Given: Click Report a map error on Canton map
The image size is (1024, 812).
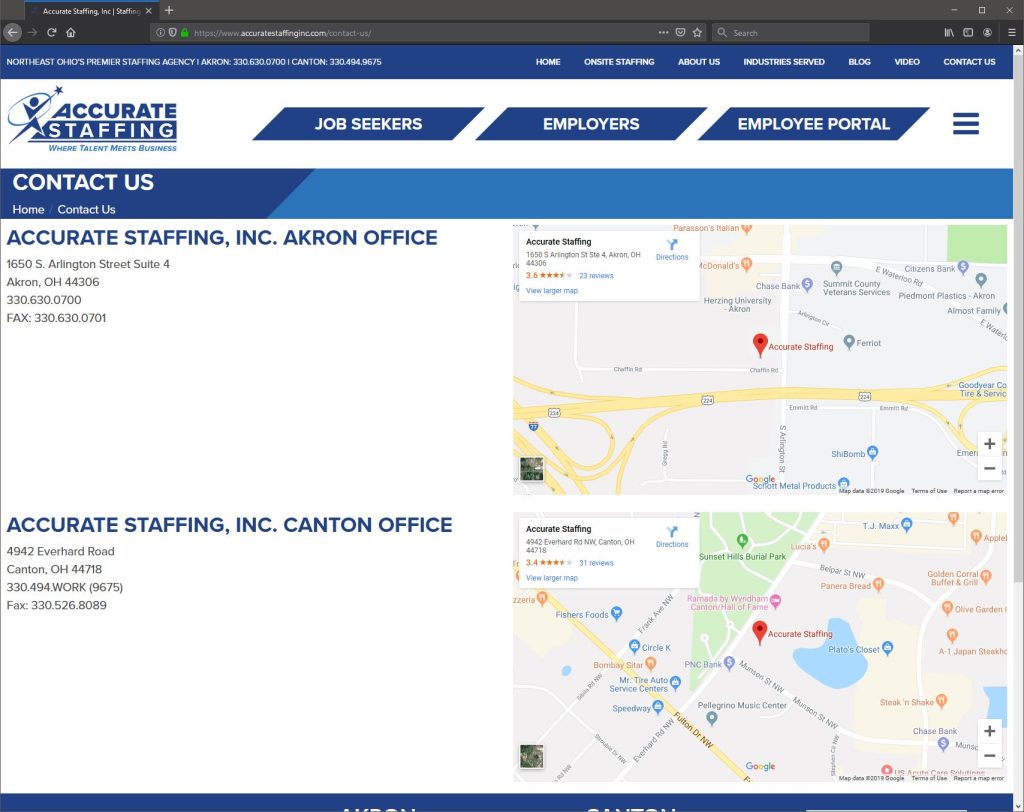Looking at the screenshot, I should coord(978,778).
